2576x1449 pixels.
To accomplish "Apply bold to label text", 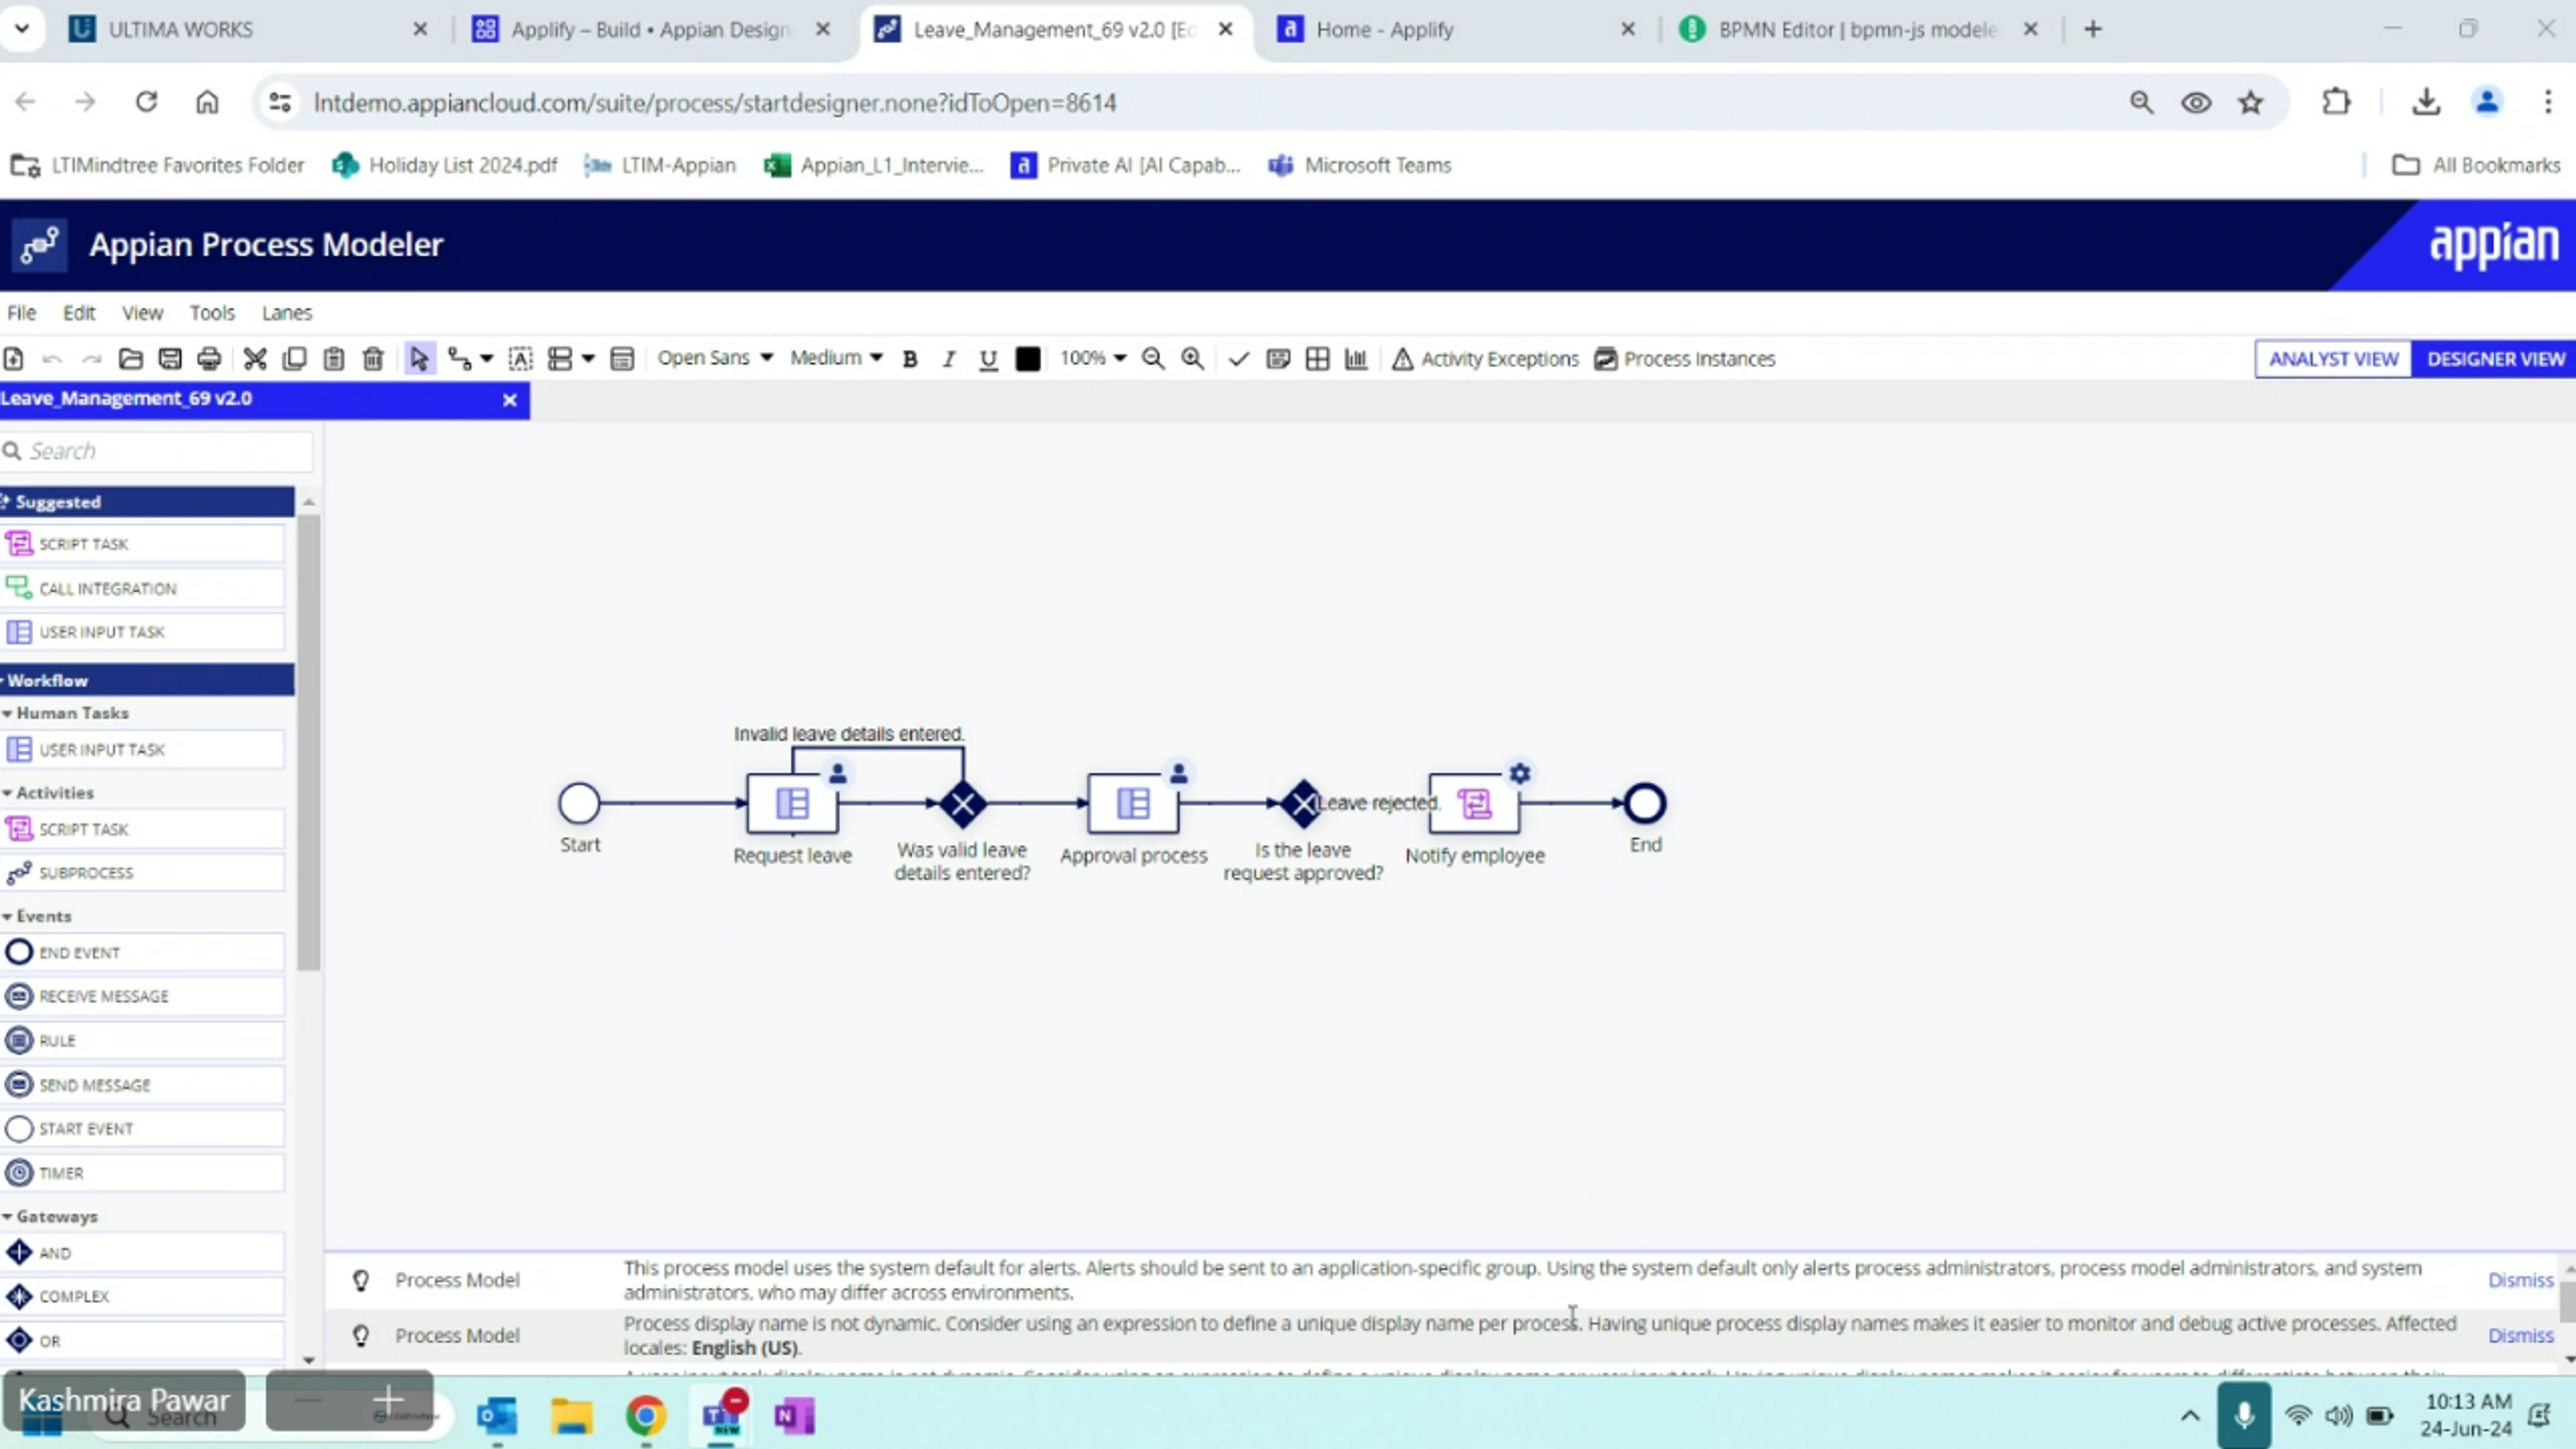I will pos(910,359).
